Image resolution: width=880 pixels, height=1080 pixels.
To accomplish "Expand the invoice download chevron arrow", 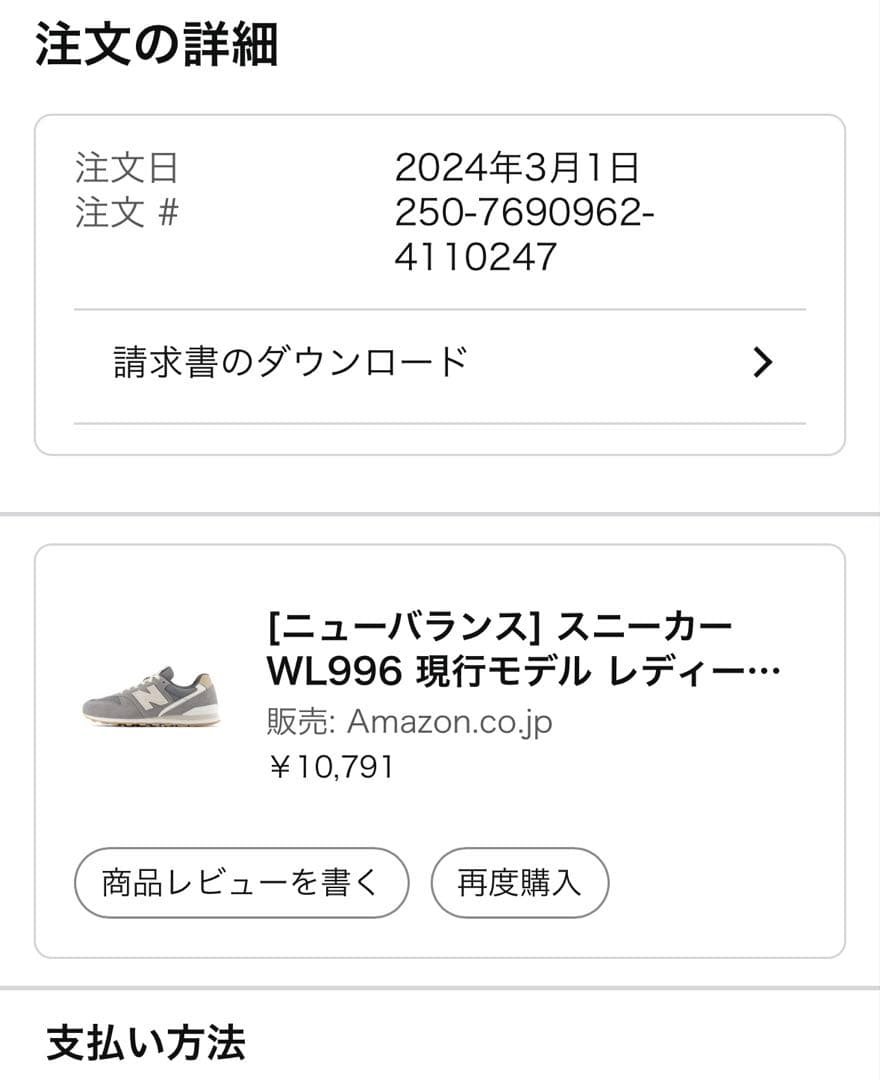I will (x=763, y=362).
